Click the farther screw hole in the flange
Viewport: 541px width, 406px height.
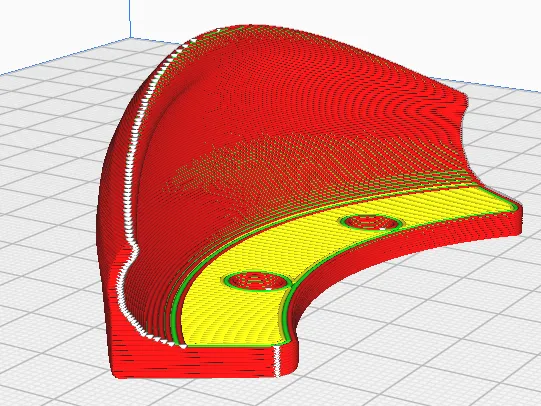tap(371, 222)
